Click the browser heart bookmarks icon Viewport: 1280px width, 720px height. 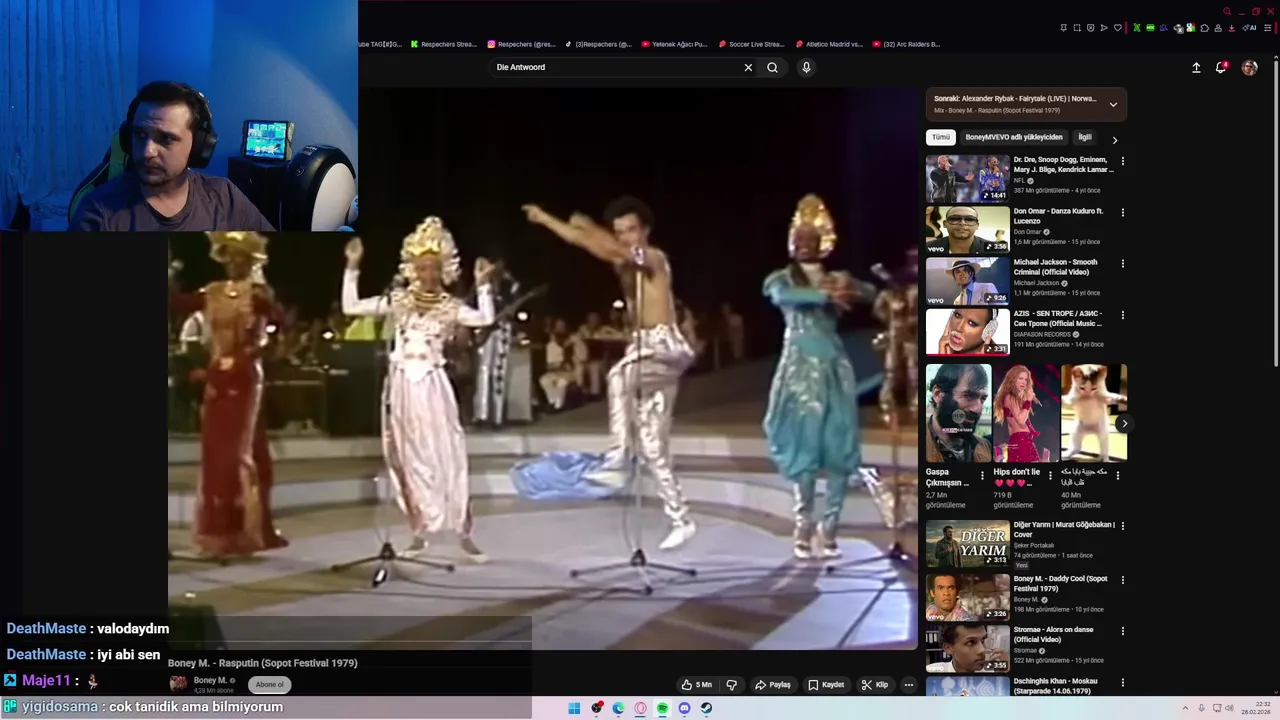pyautogui.click(x=1118, y=28)
